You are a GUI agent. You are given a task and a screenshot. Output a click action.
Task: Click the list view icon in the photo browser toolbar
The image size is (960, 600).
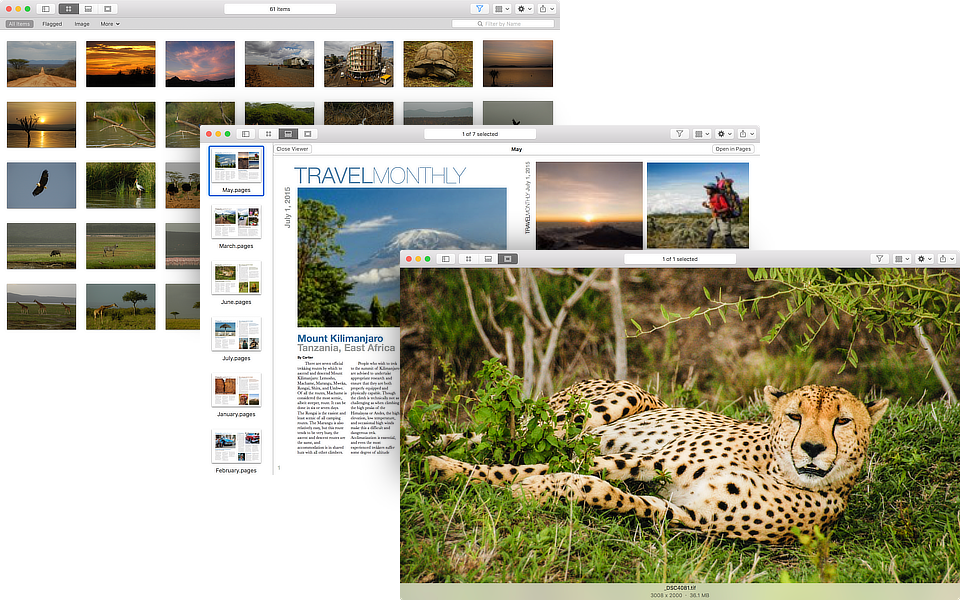click(x=88, y=8)
